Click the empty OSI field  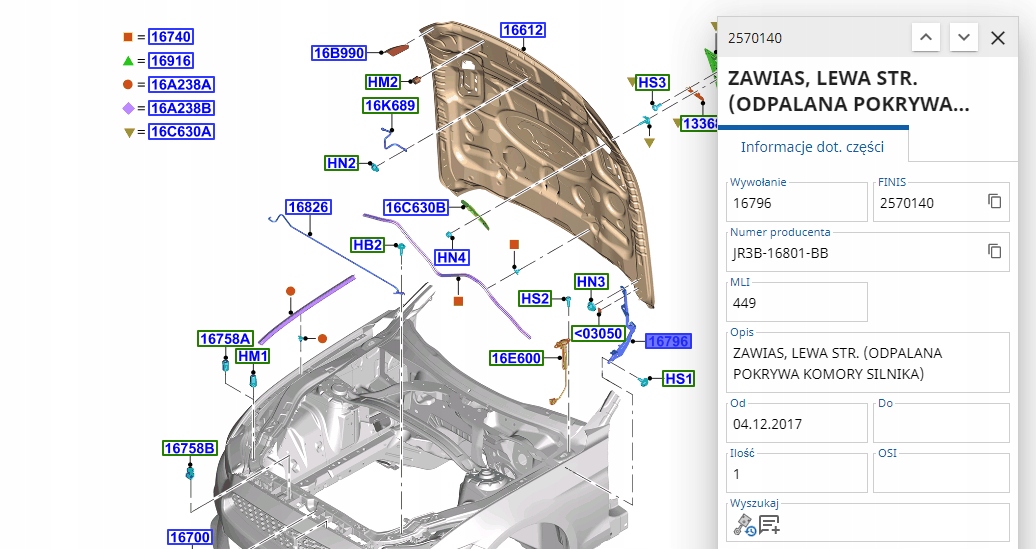(x=941, y=473)
